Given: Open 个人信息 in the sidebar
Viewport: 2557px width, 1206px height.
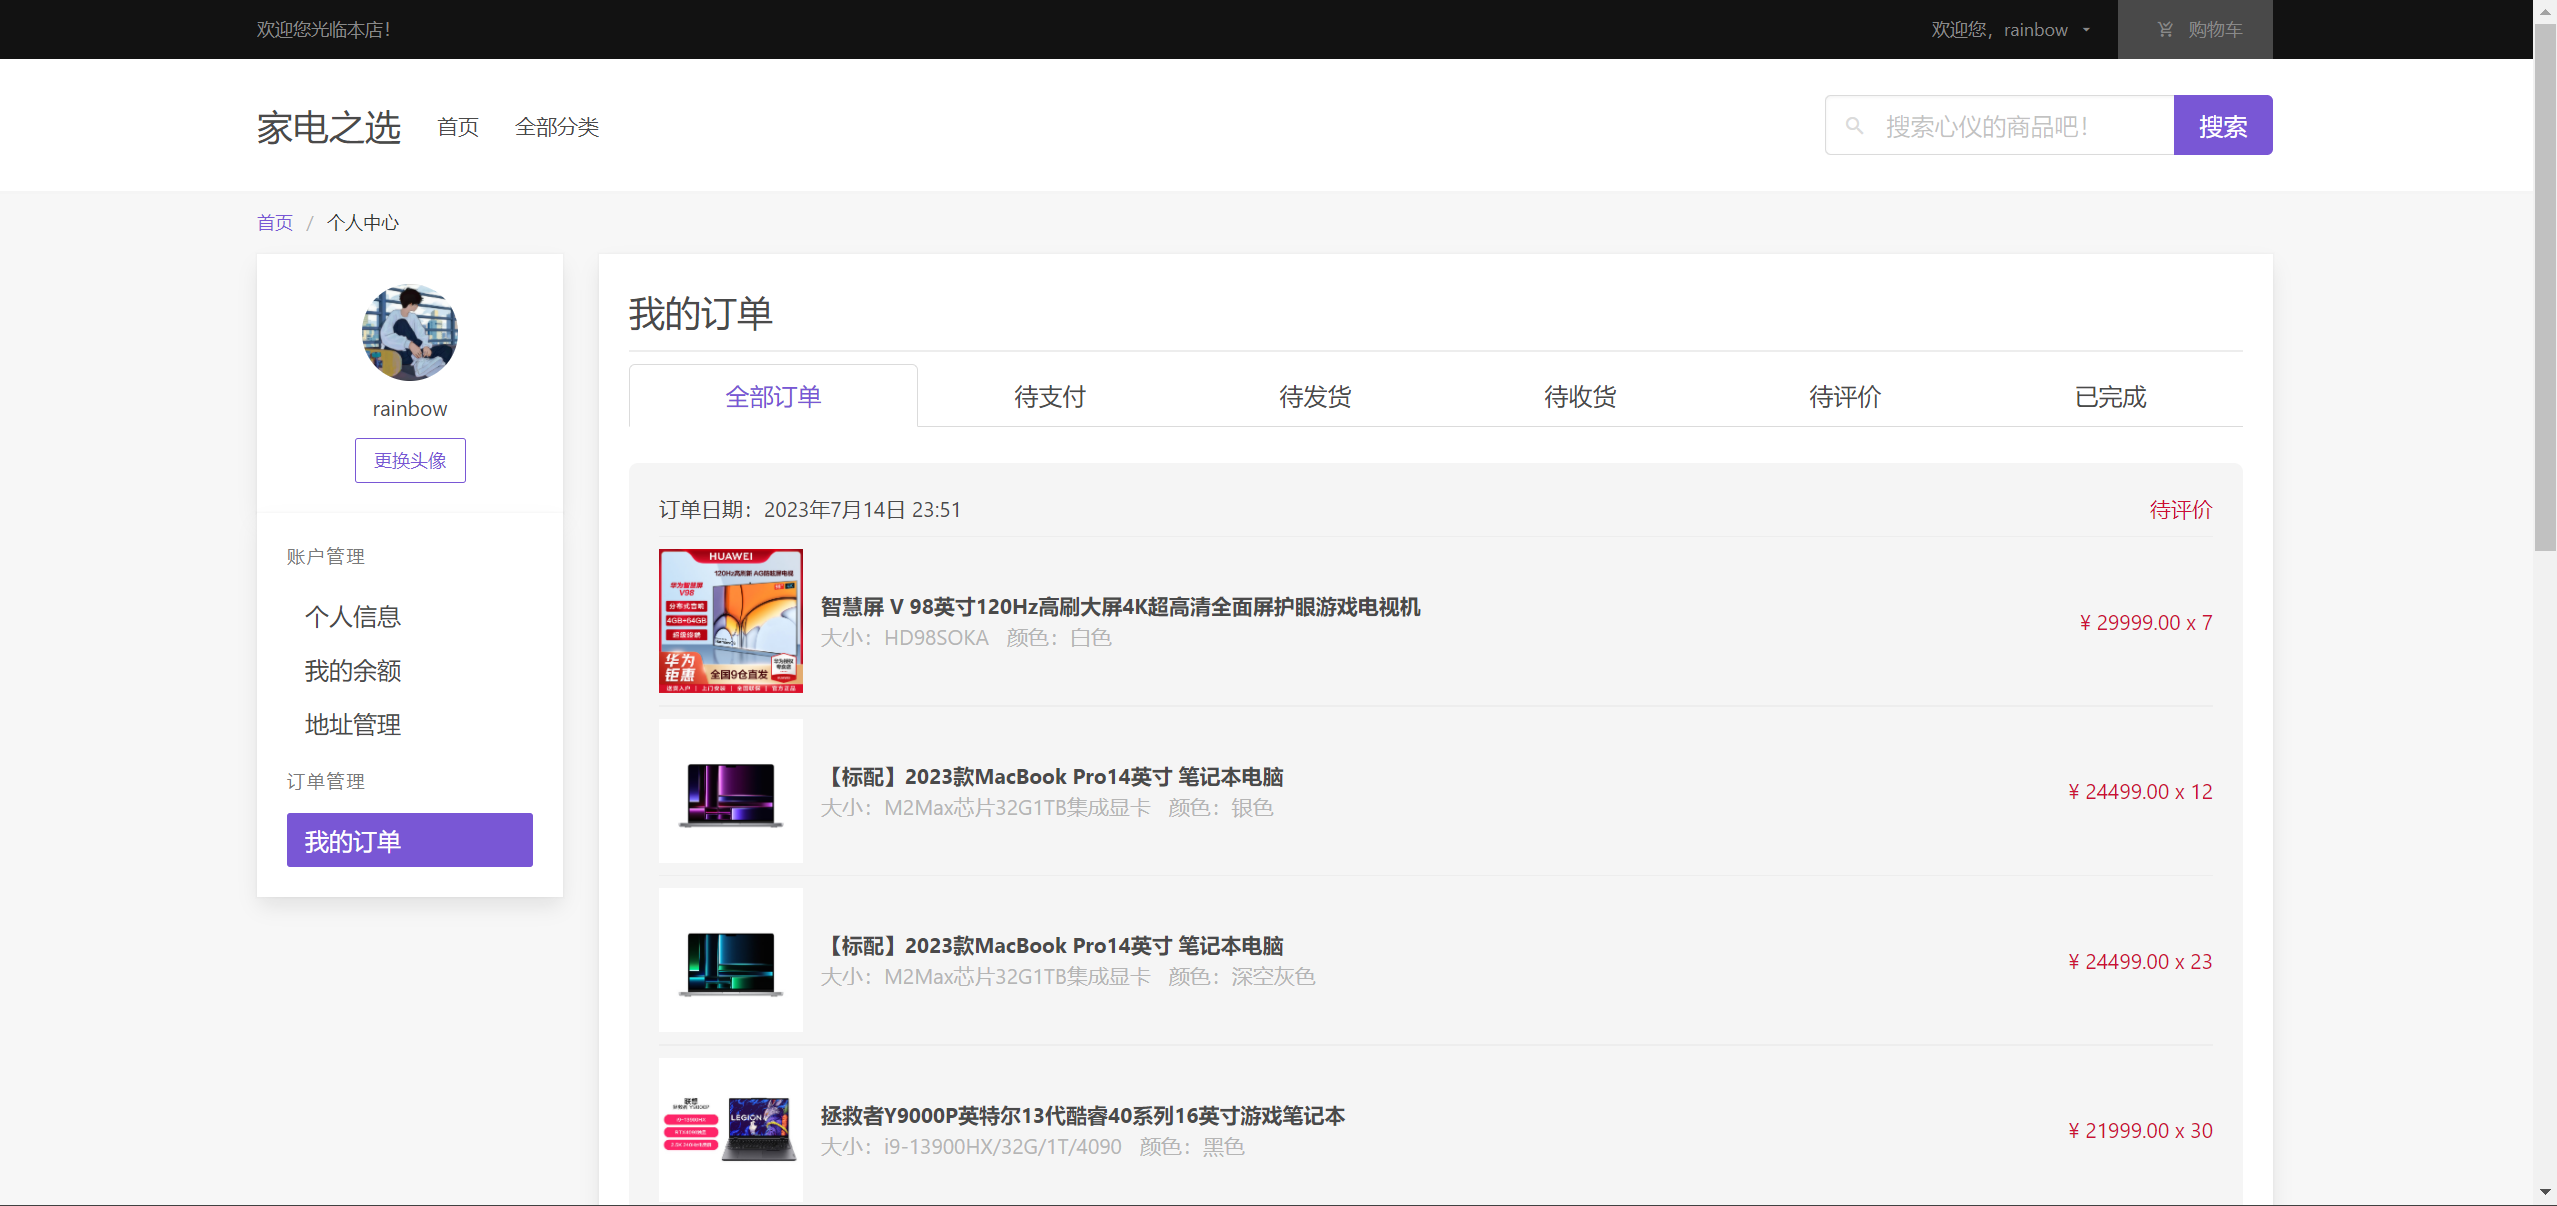Looking at the screenshot, I should [352, 617].
